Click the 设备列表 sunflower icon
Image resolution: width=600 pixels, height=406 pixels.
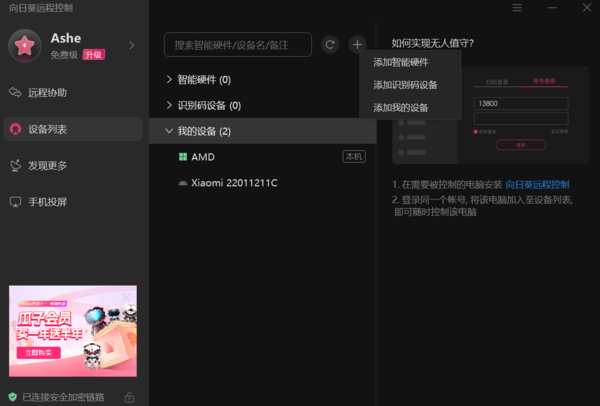[x=15, y=129]
